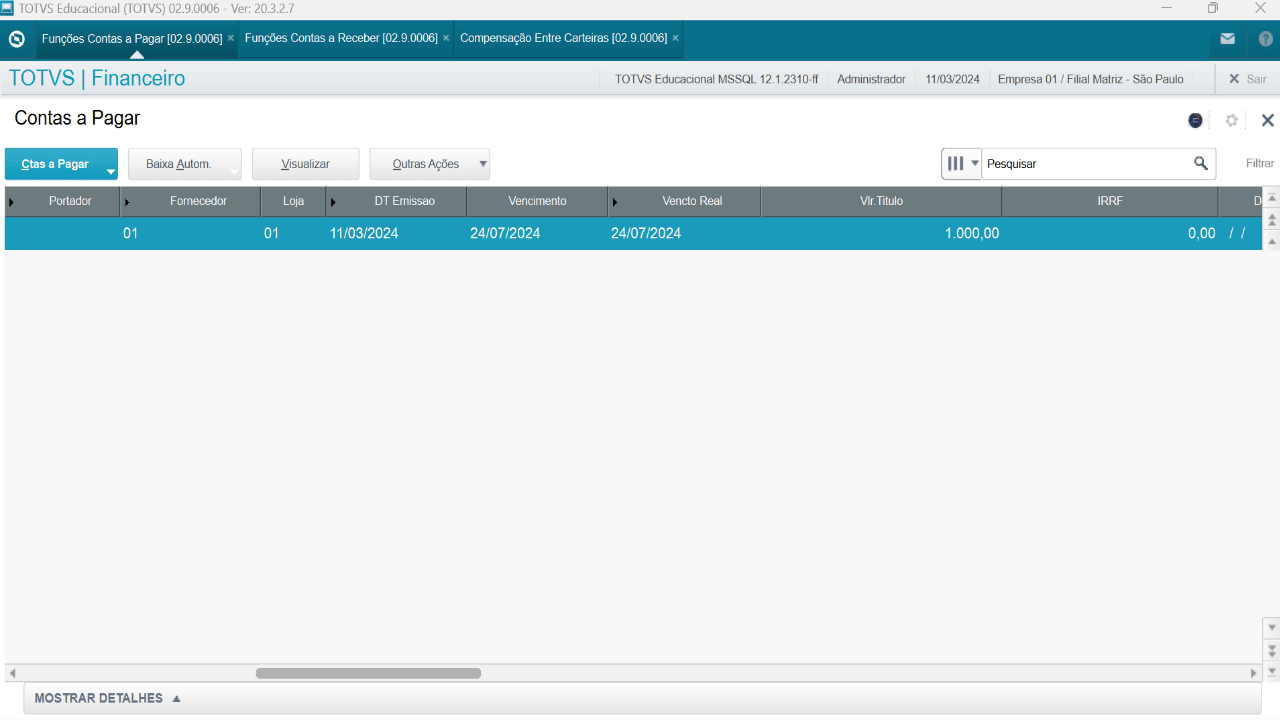The height and width of the screenshot is (720, 1280).
Task: Click the page-up double arrow in grid scrollbar
Action: pos(1272,219)
